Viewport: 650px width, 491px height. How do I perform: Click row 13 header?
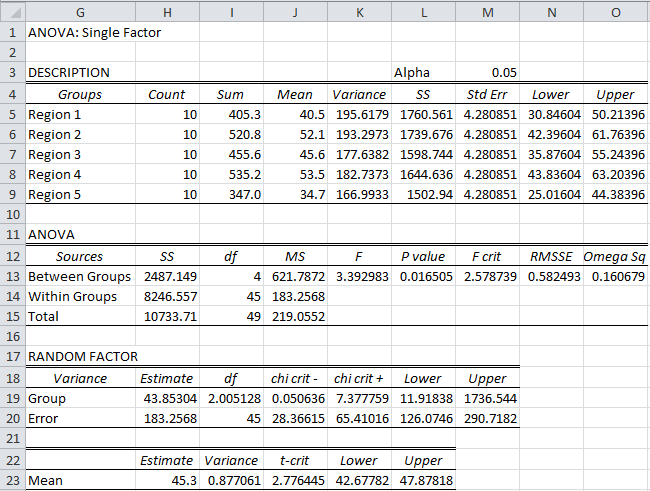pyautogui.click(x=11, y=276)
